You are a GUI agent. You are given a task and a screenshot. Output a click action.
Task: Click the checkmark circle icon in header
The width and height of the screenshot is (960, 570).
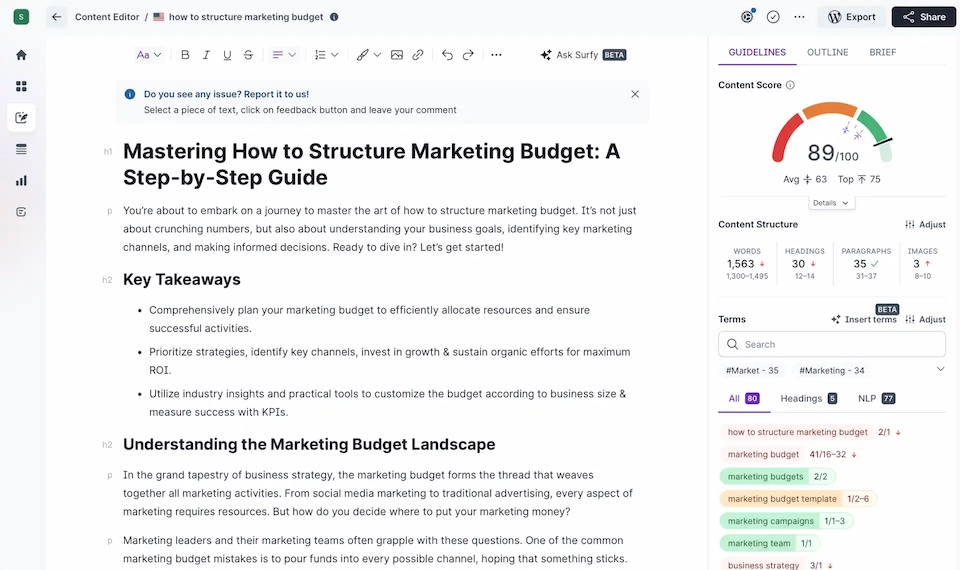coord(773,17)
